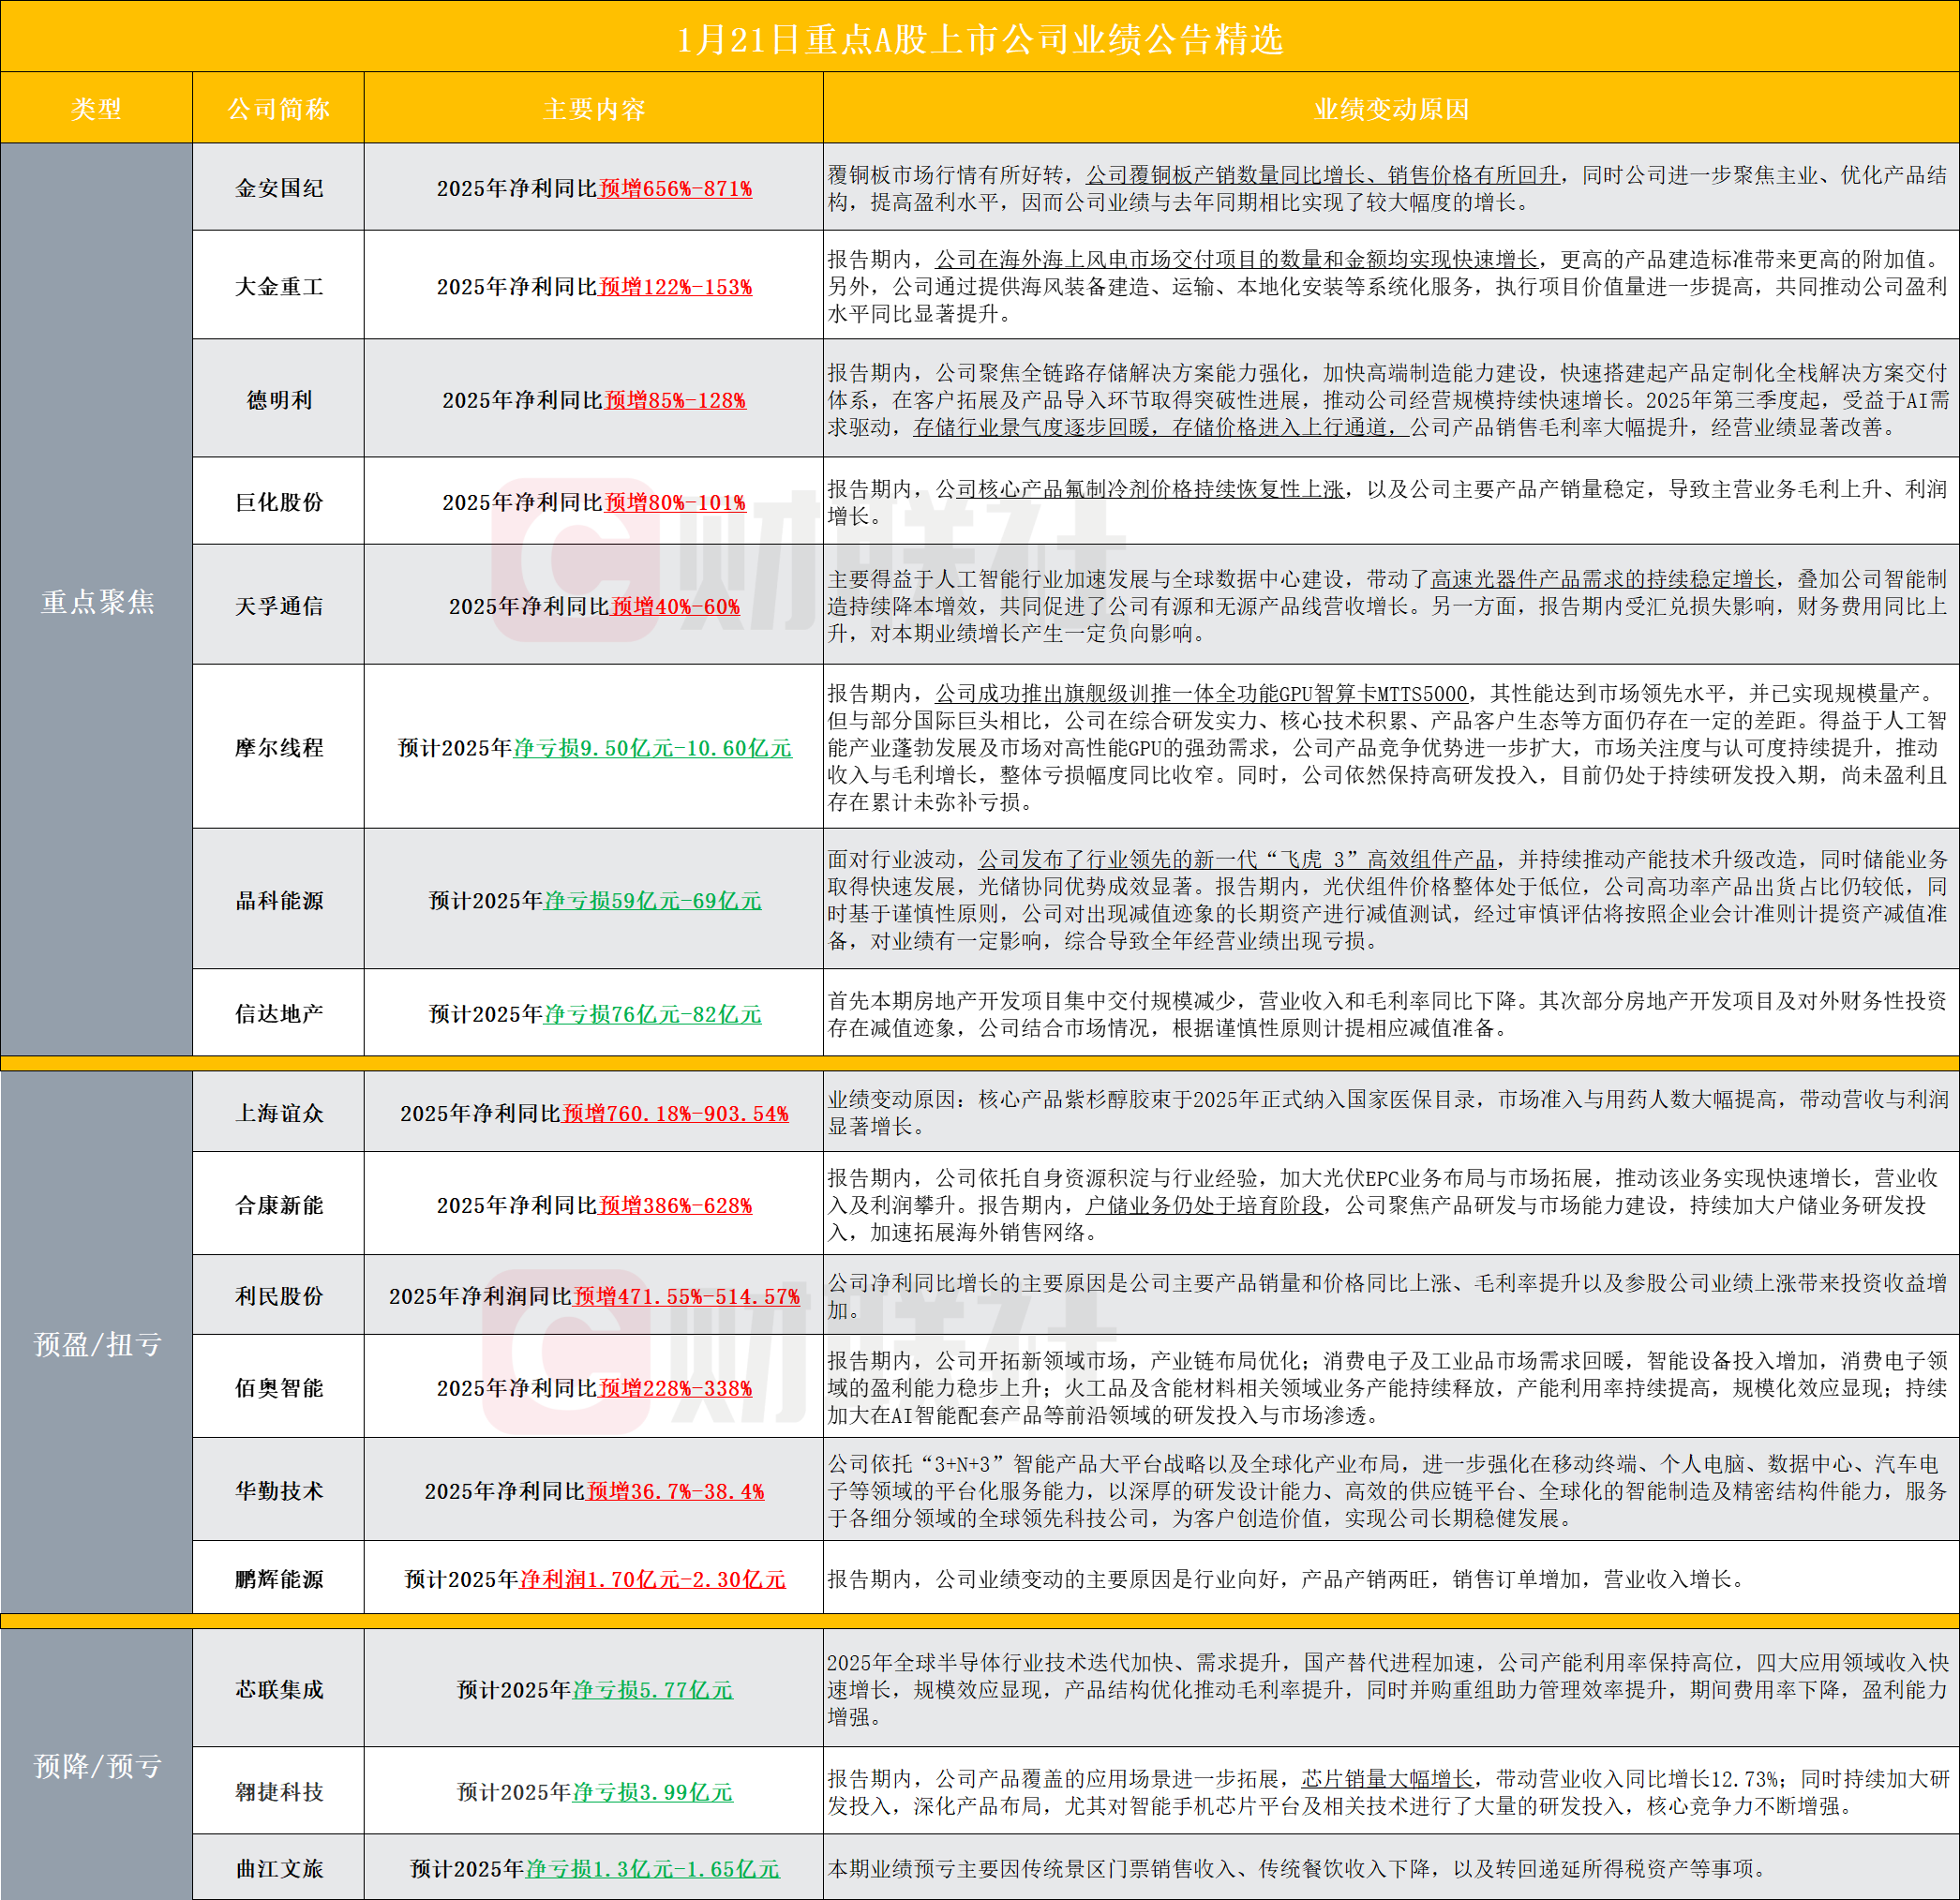Select the 金安国纪 company name cell
Viewport: 1960px width, 1900px height.
pyautogui.click(x=278, y=188)
